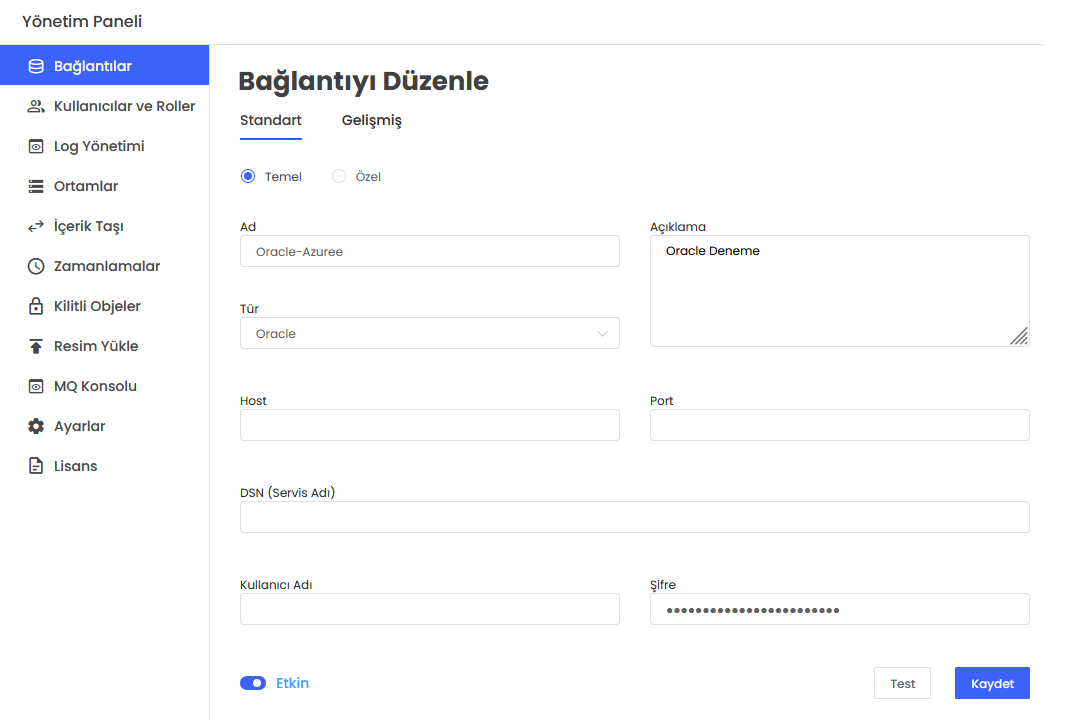Save changes with the Kaydet button
The height and width of the screenshot is (722, 1071).
tap(991, 683)
